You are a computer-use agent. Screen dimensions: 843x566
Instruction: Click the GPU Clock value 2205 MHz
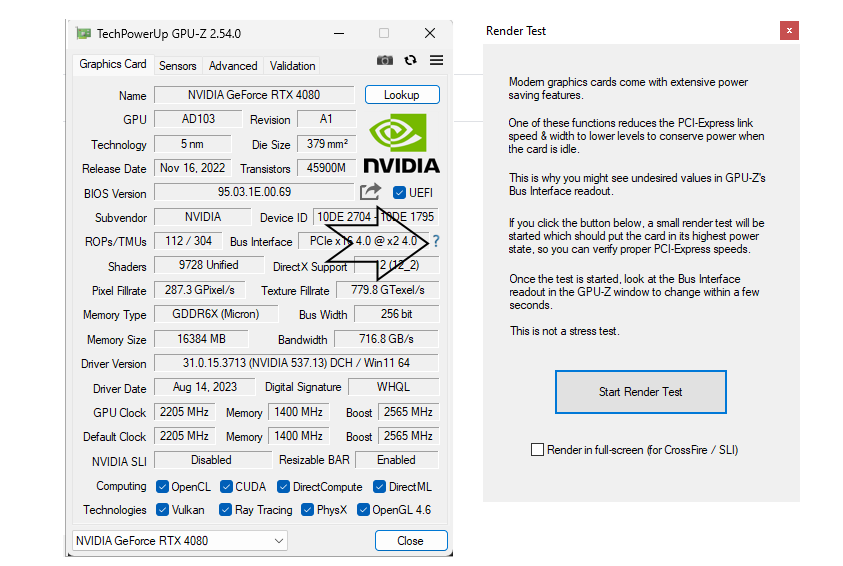click(x=184, y=412)
